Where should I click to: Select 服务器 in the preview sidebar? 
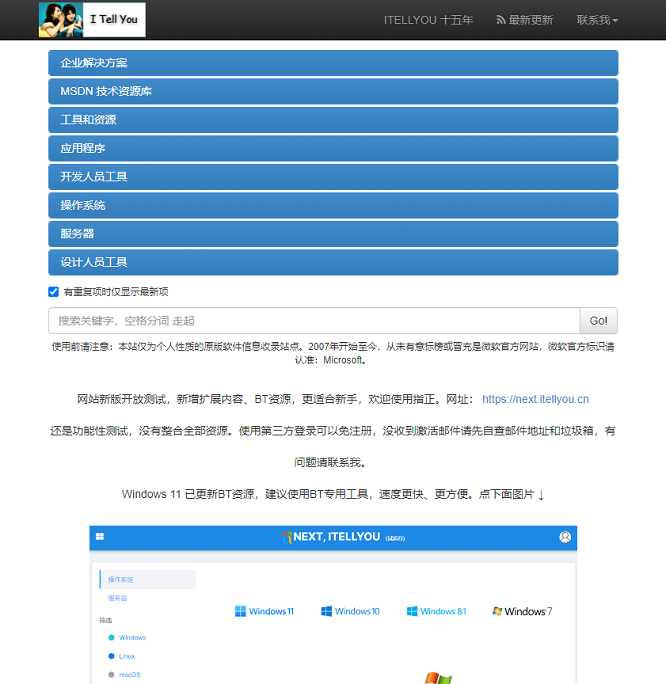[x=117, y=598]
